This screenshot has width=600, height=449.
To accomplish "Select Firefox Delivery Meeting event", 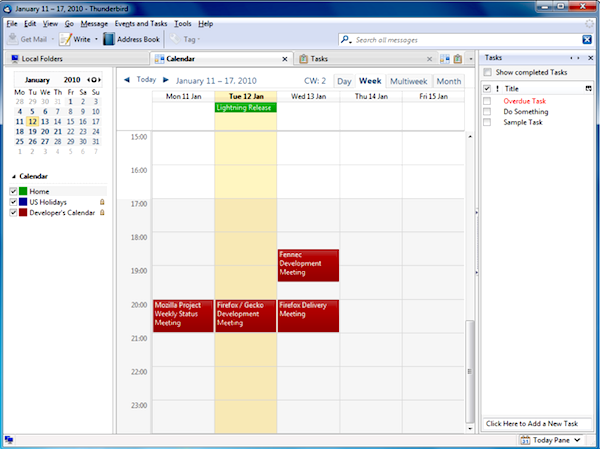I will point(308,316).
